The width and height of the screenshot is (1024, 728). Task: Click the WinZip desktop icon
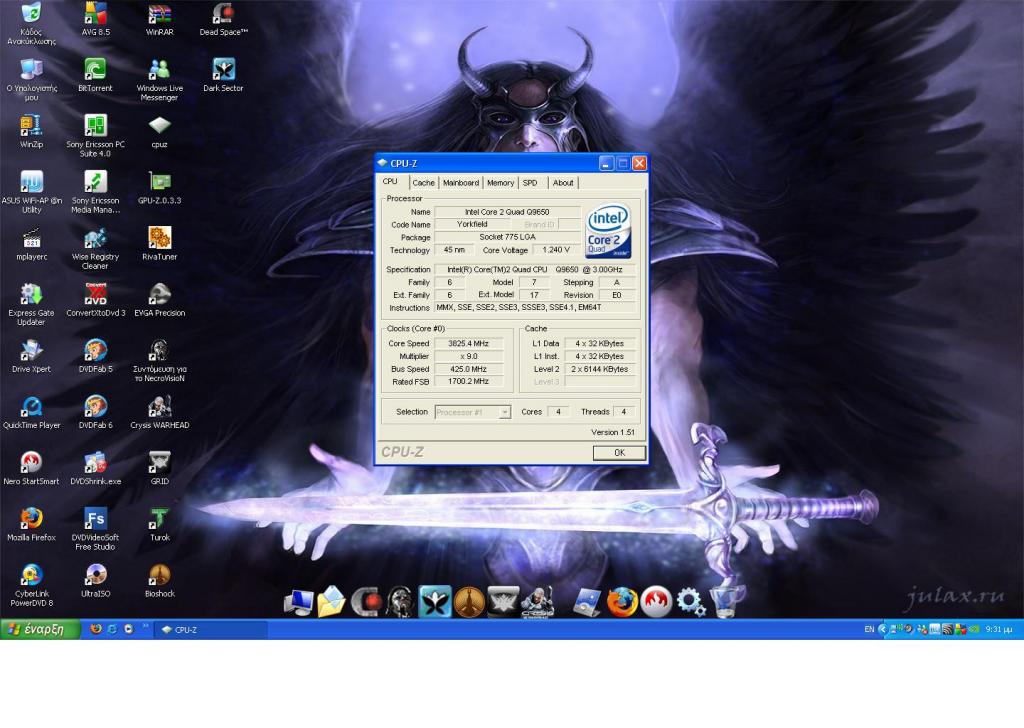point(31,131)
